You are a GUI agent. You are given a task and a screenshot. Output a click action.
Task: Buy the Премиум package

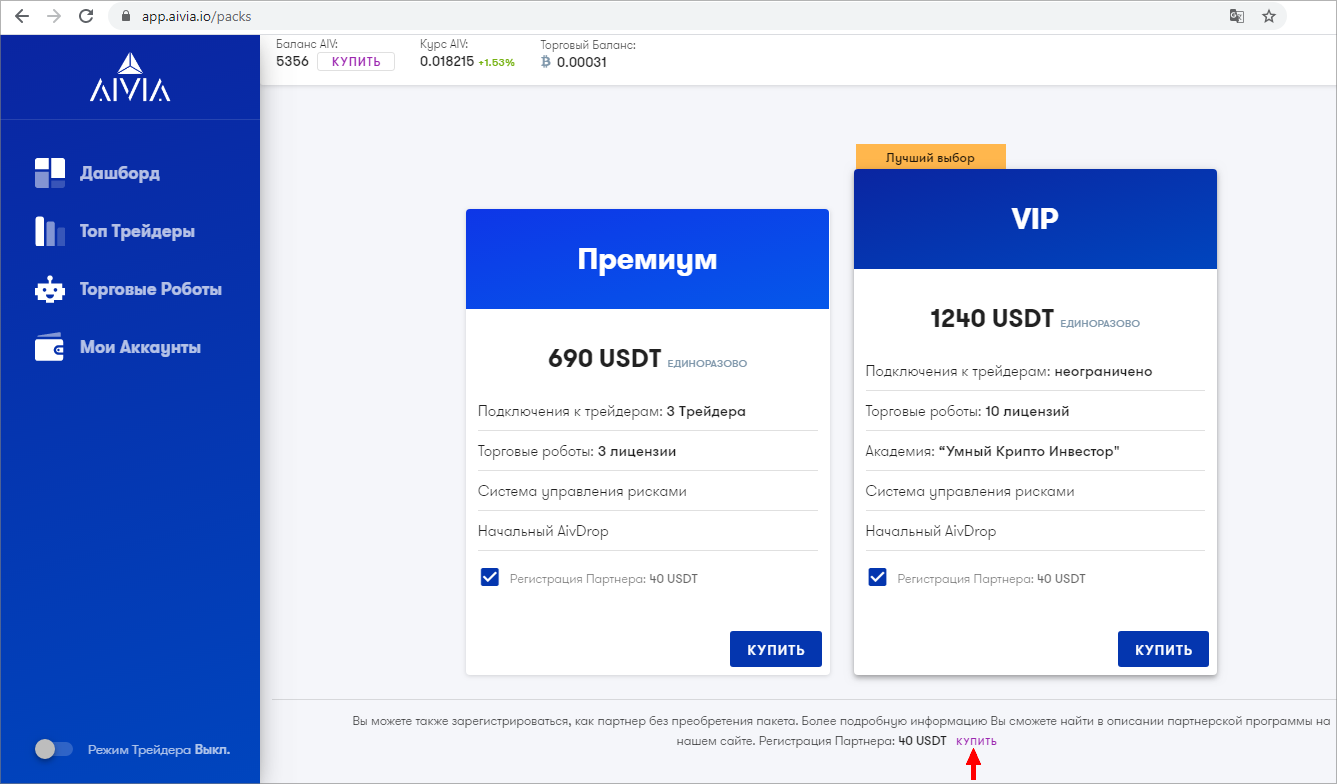coord(776,649)
